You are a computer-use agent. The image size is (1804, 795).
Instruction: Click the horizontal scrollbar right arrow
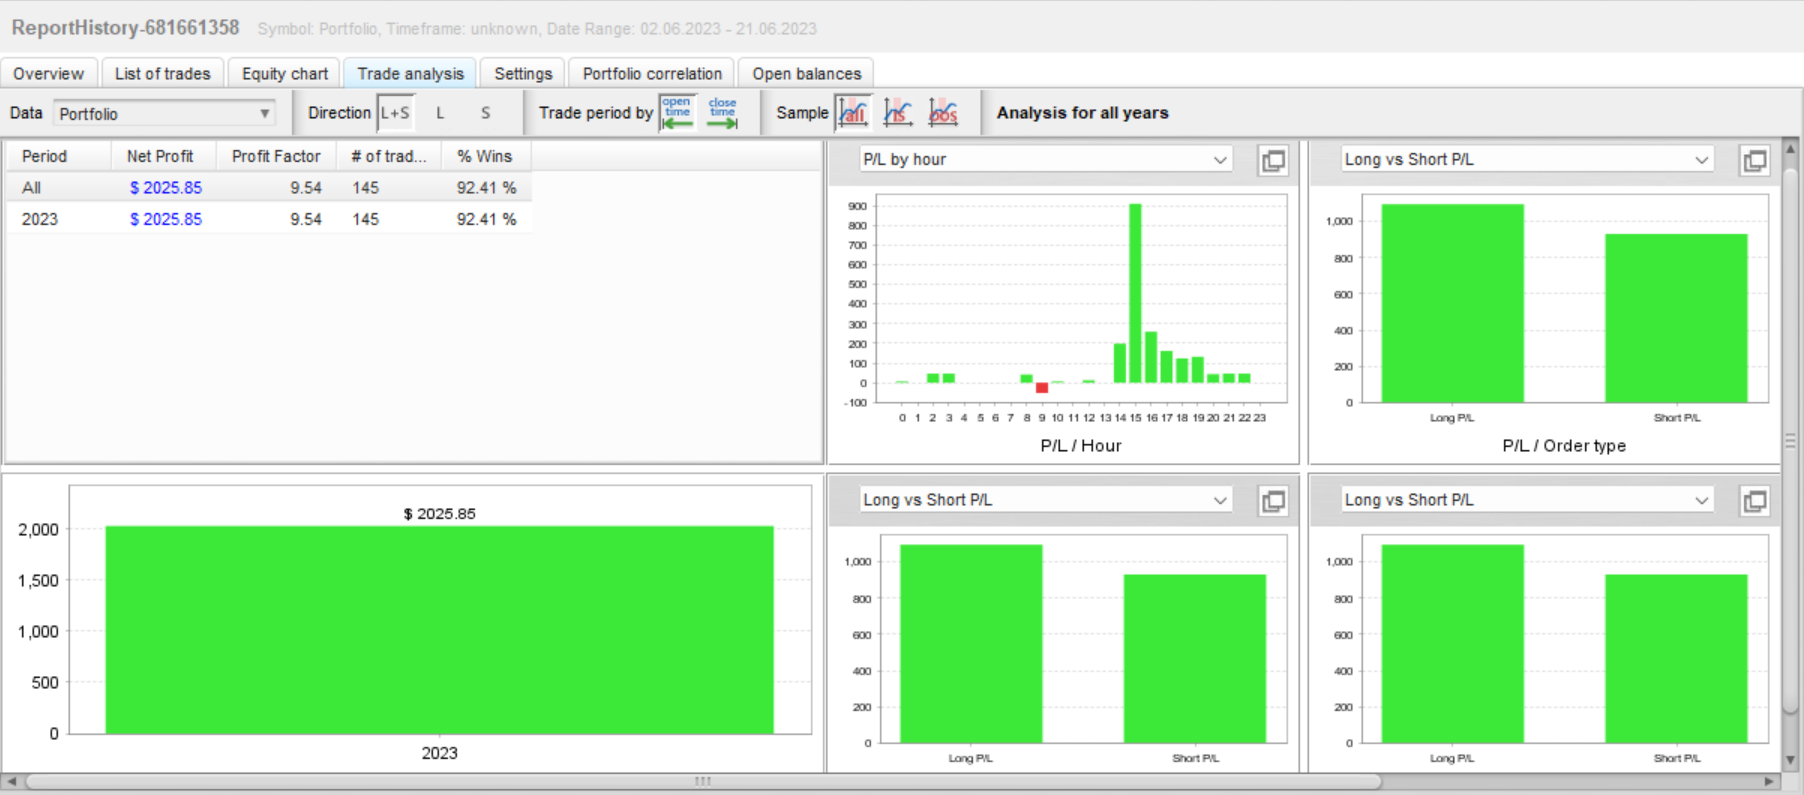pyautogui.click(x=1769, y=781)
